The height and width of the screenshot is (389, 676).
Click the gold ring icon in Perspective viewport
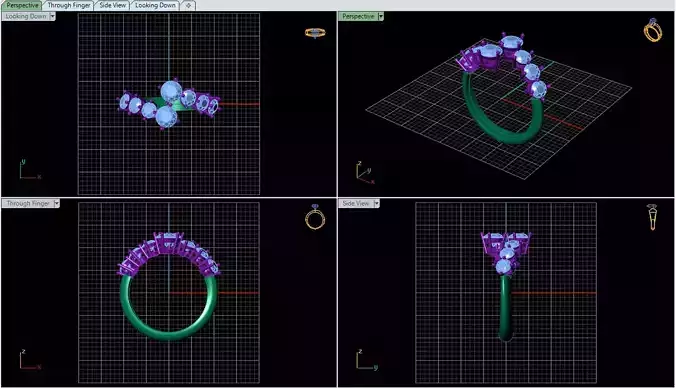click(653, 30)
